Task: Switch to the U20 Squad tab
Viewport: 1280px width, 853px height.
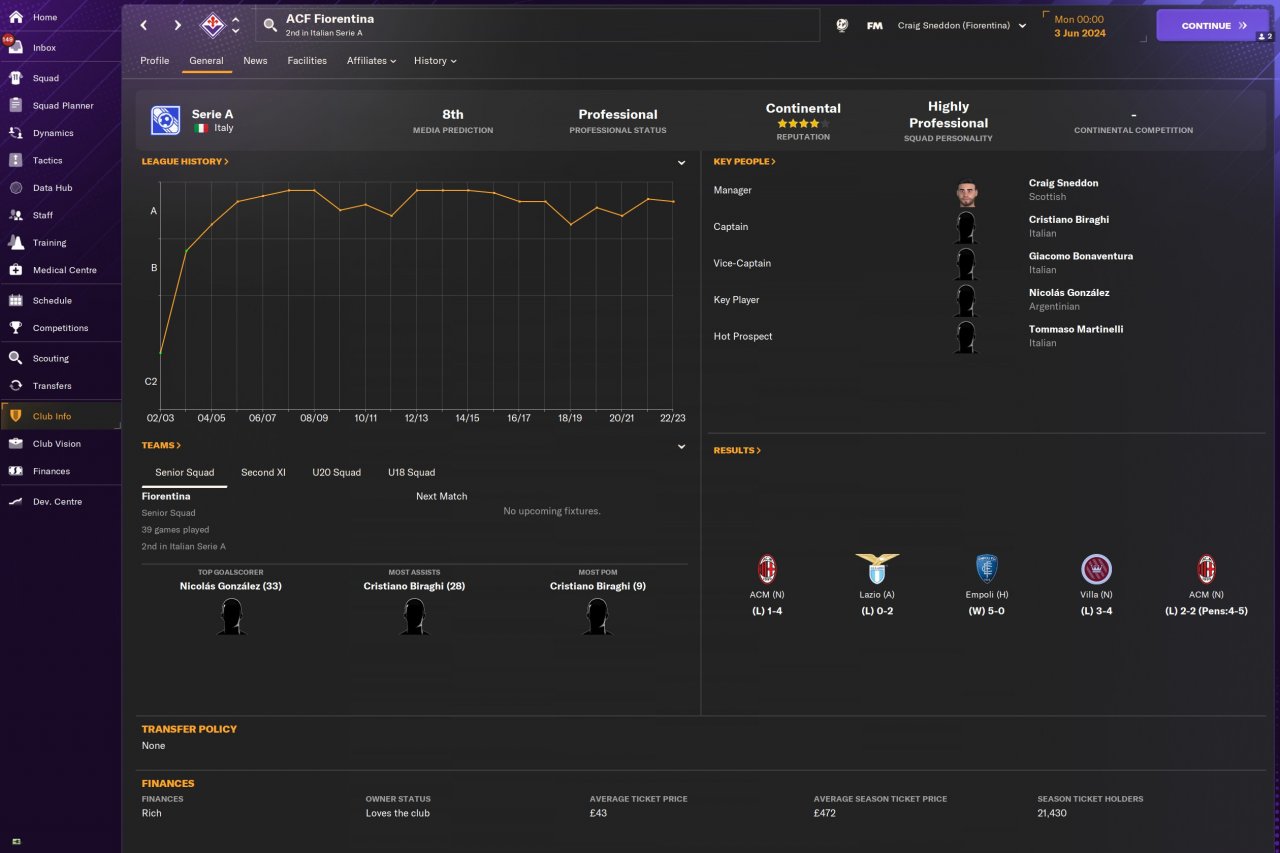Action: tap(336, 472)
